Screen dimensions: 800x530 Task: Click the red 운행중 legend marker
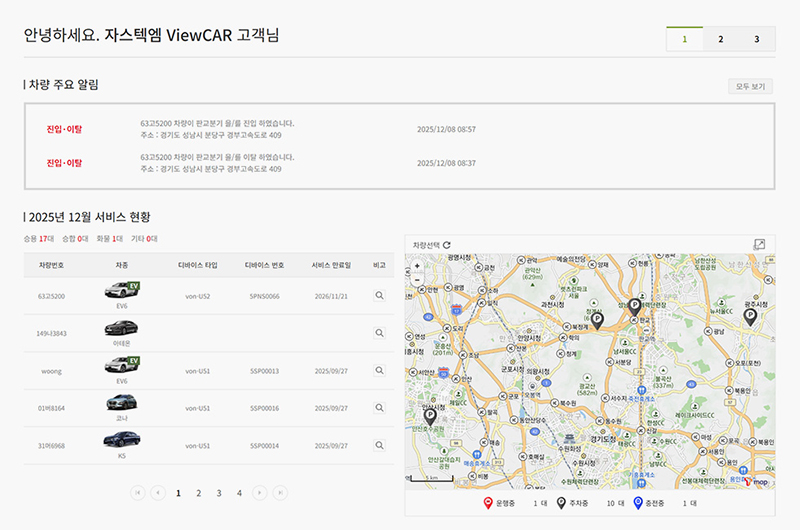[488, 503]
